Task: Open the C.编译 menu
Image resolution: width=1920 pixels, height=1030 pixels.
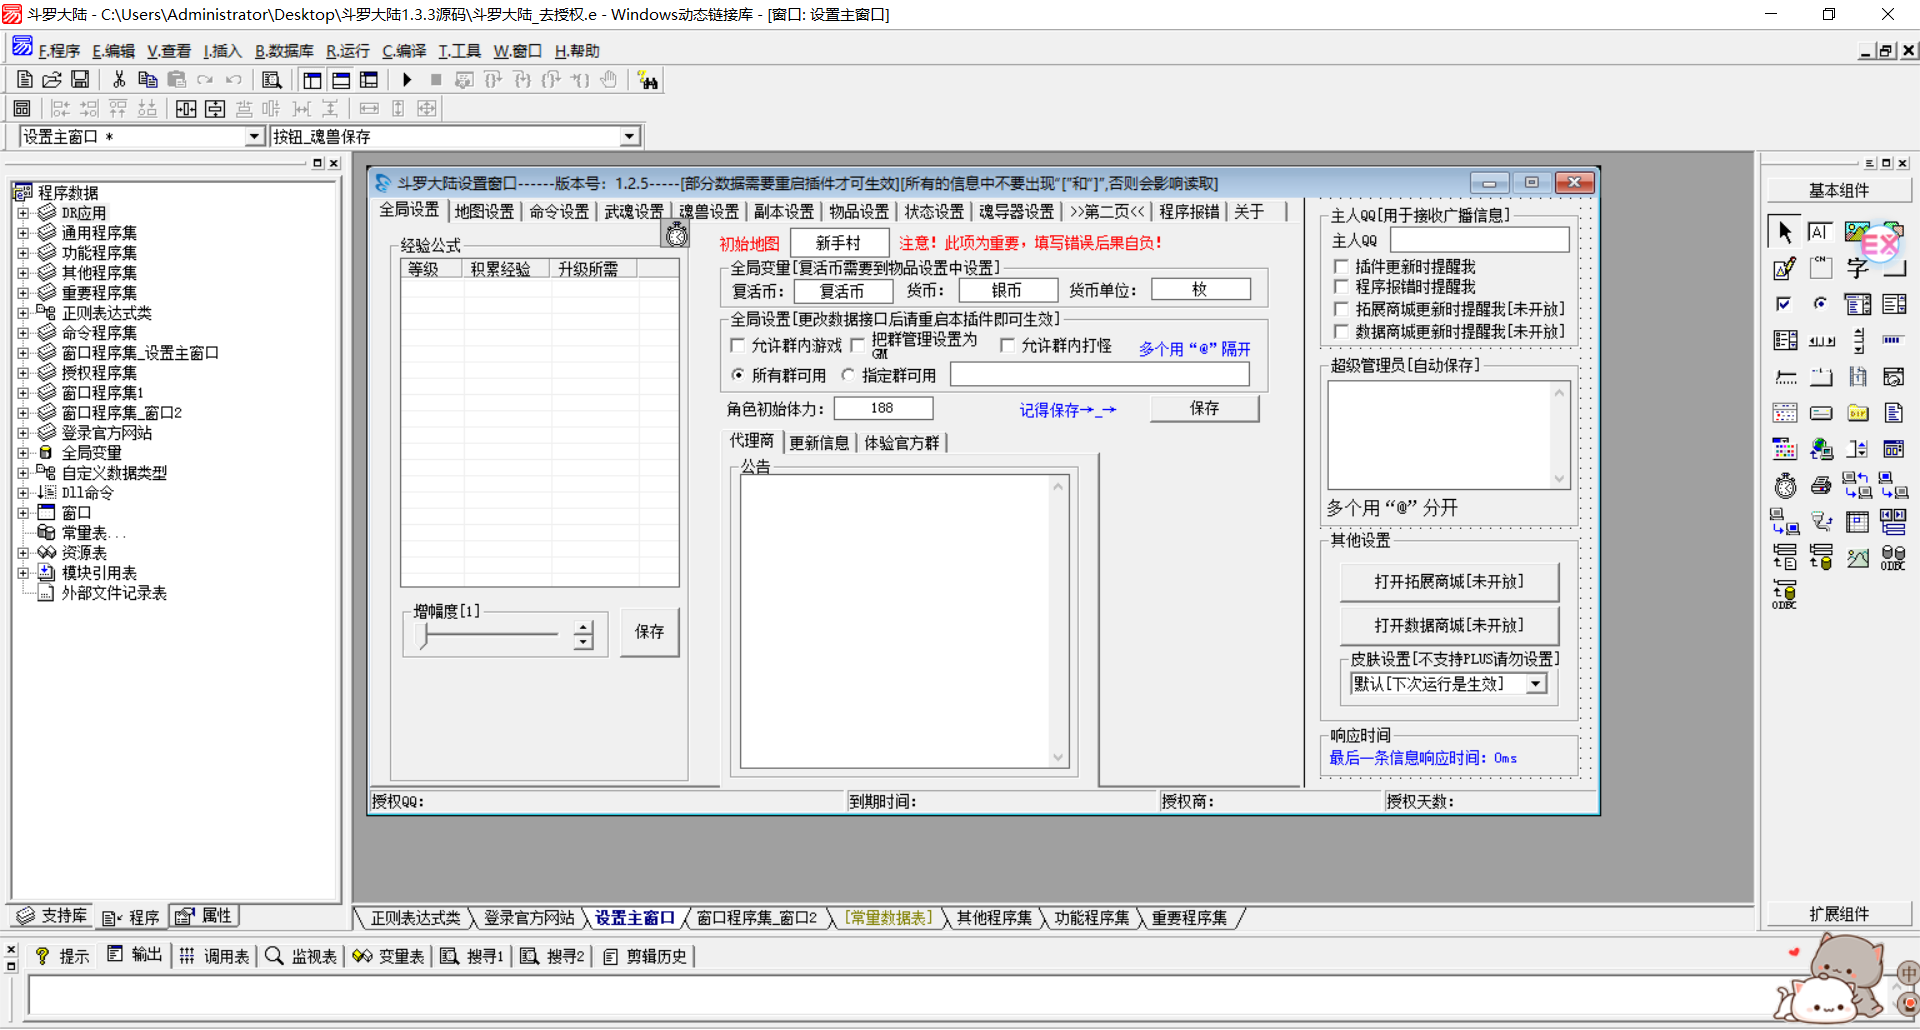Action: [x=404, y=51]
